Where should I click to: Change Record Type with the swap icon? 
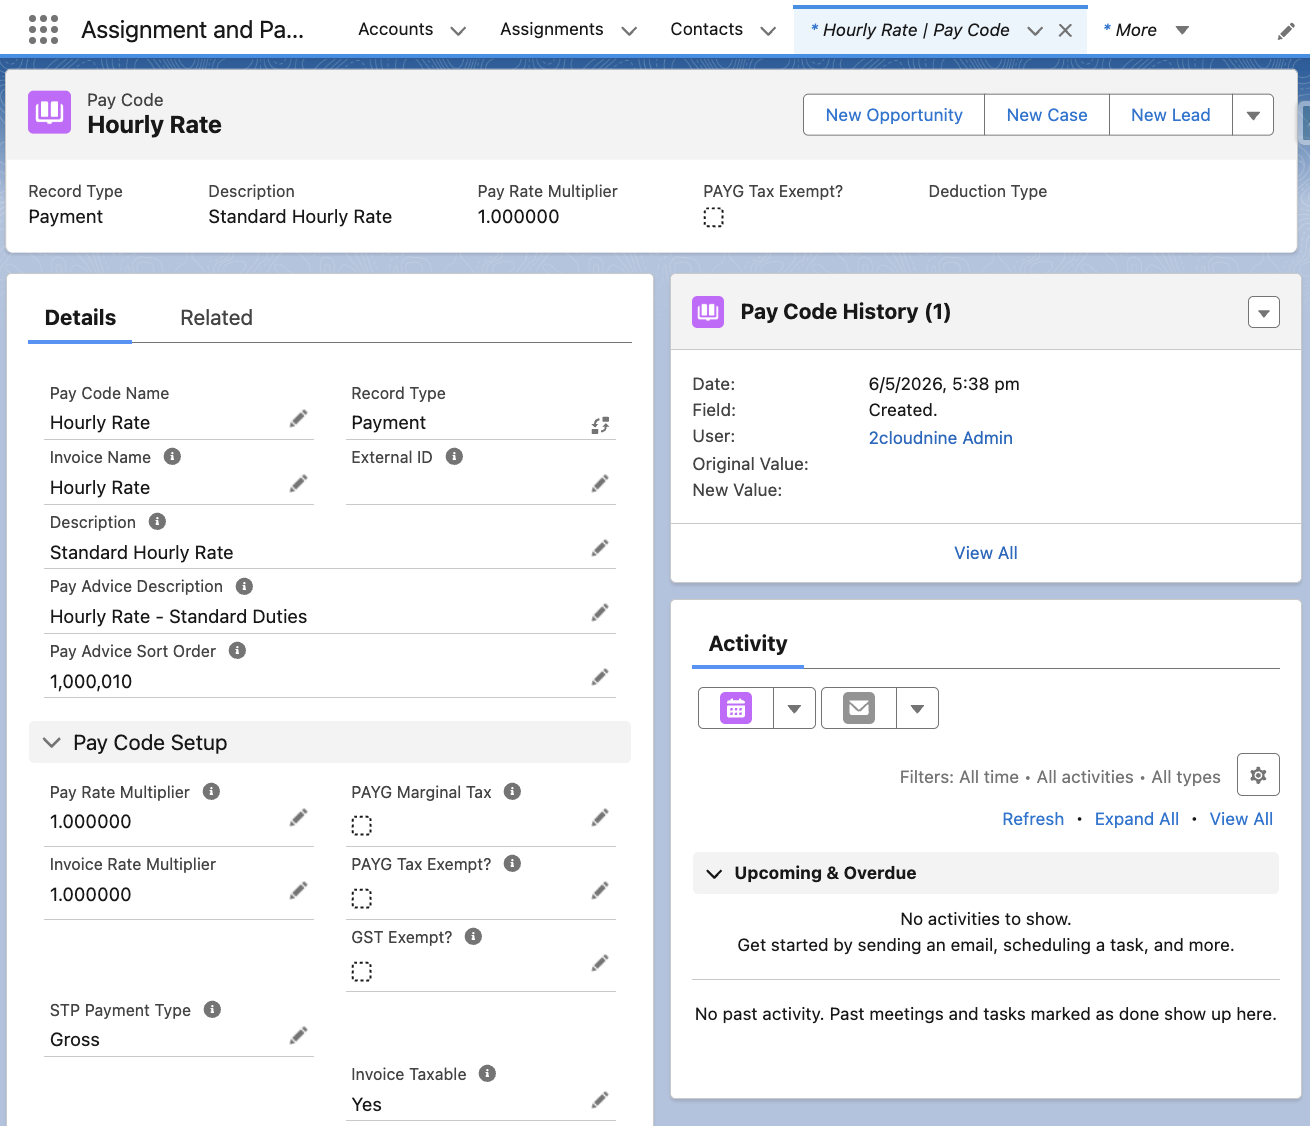coord(600,425)
